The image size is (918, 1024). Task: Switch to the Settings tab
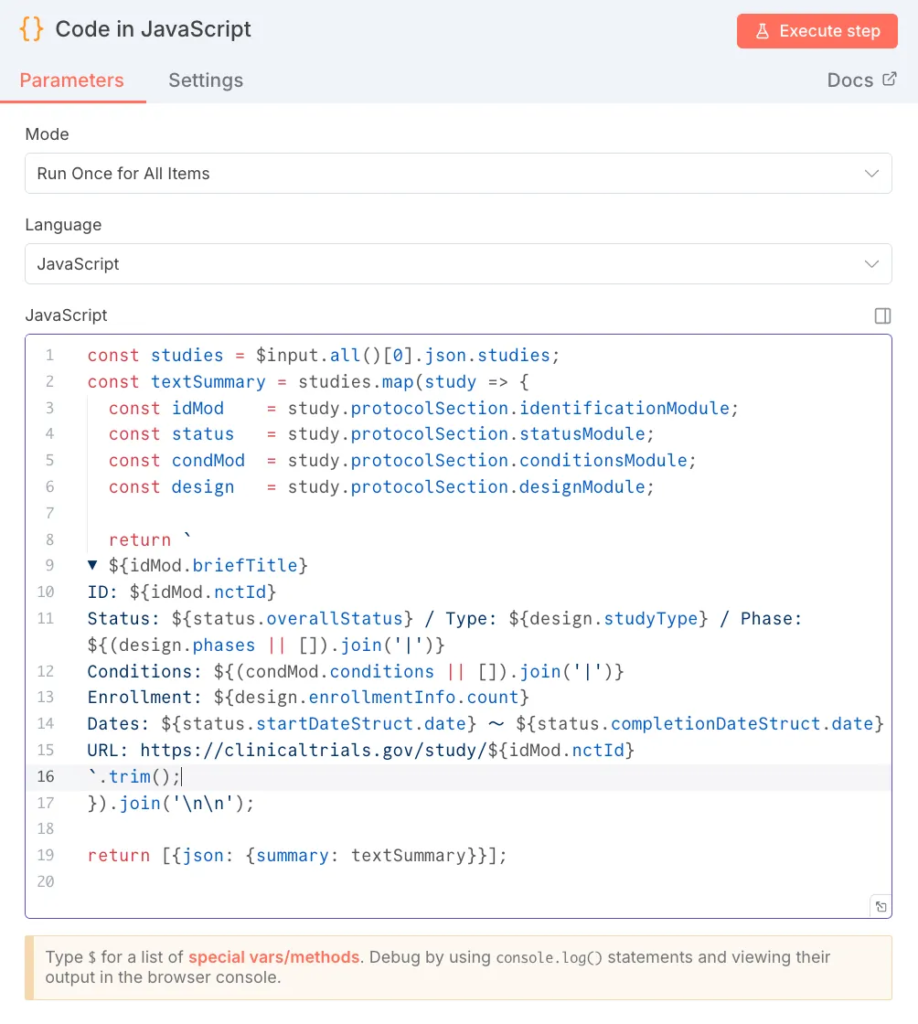(205, 80)
